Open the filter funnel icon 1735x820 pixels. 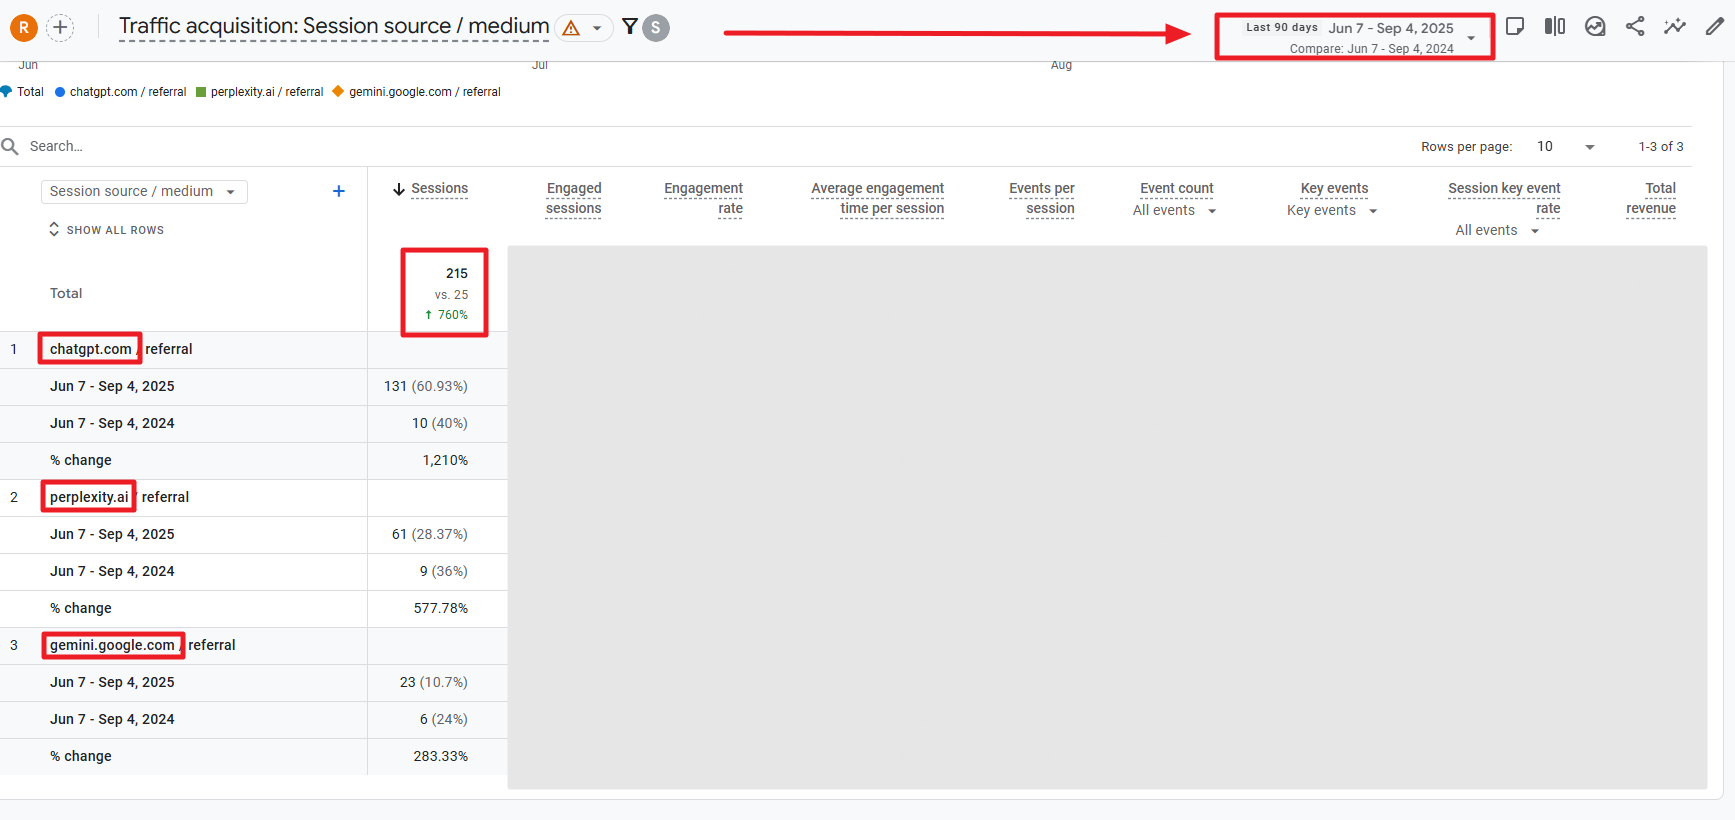click(630, 27)
